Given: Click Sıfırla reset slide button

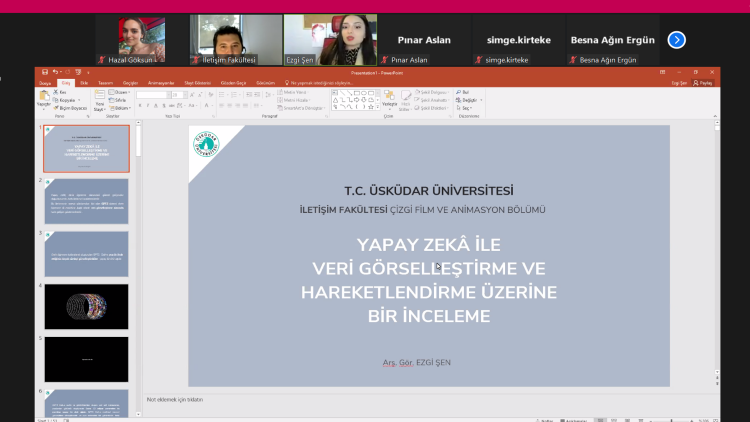Looking at the screenshot, I should click(117, 100).
